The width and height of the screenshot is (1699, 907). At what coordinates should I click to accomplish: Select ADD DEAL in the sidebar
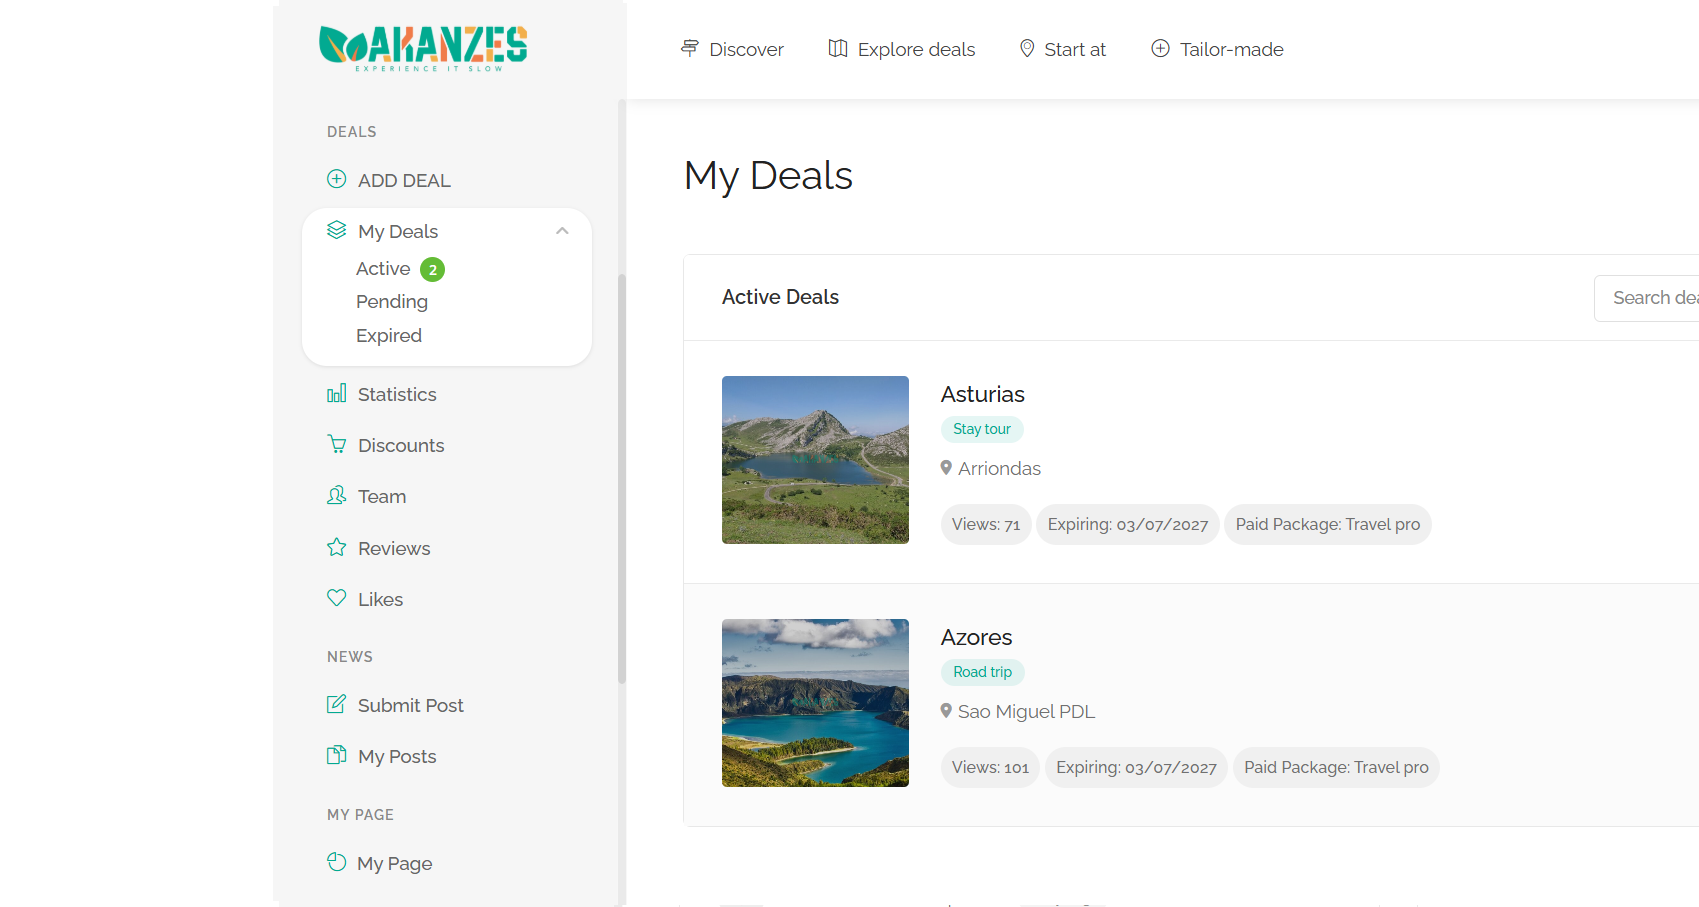coord(404,180)
